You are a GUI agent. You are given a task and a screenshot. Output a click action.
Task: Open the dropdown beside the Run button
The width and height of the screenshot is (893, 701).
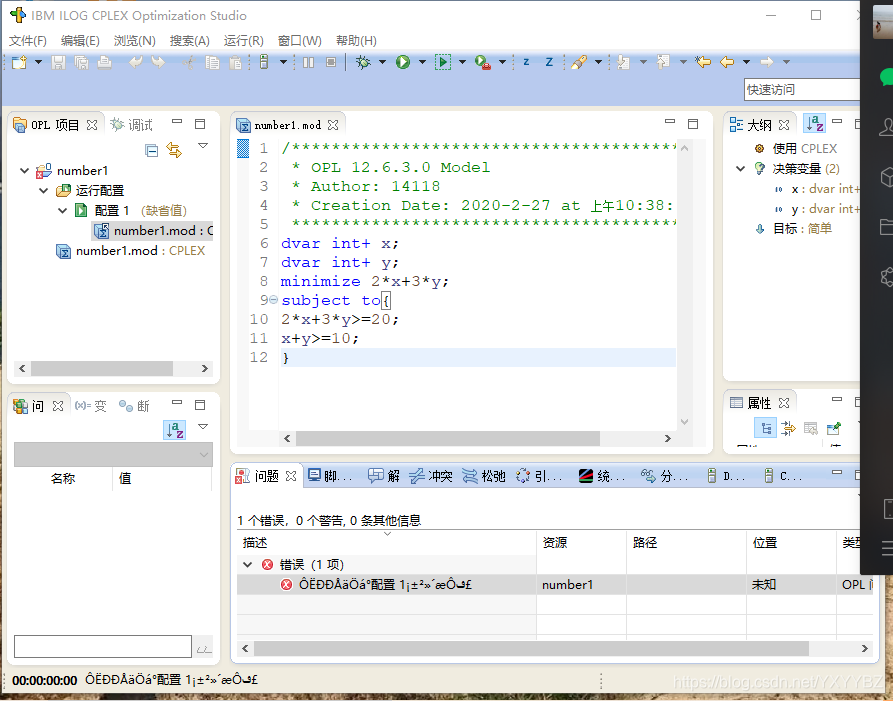[x=422, y=62]
